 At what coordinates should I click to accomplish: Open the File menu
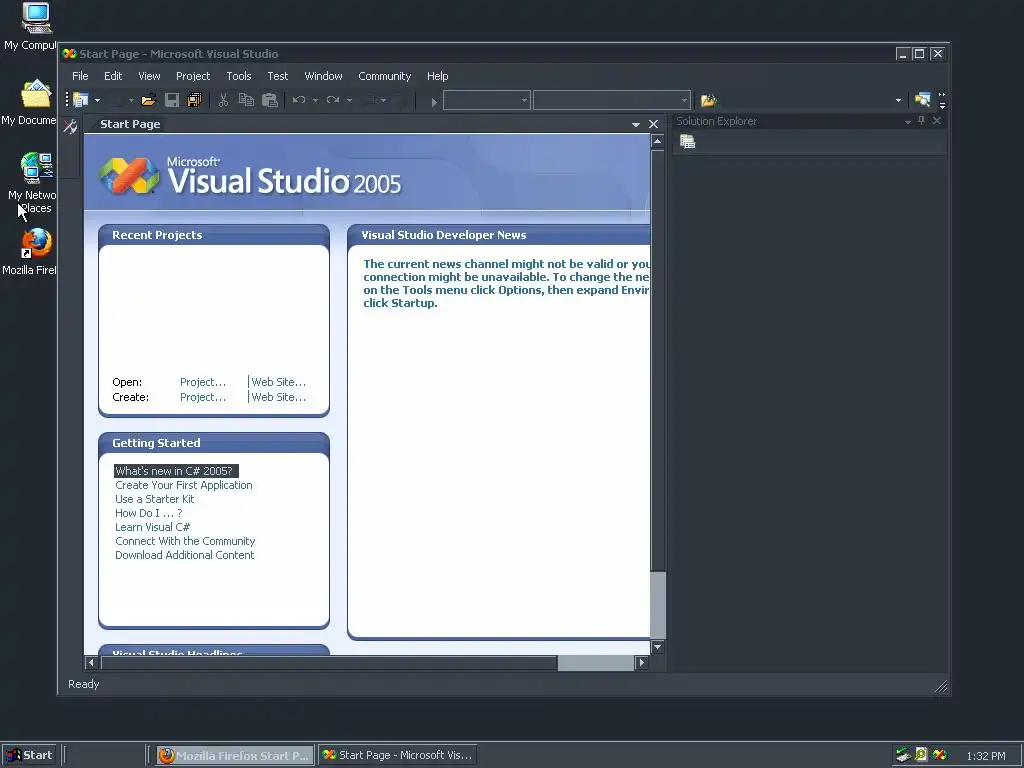[80, 76]
